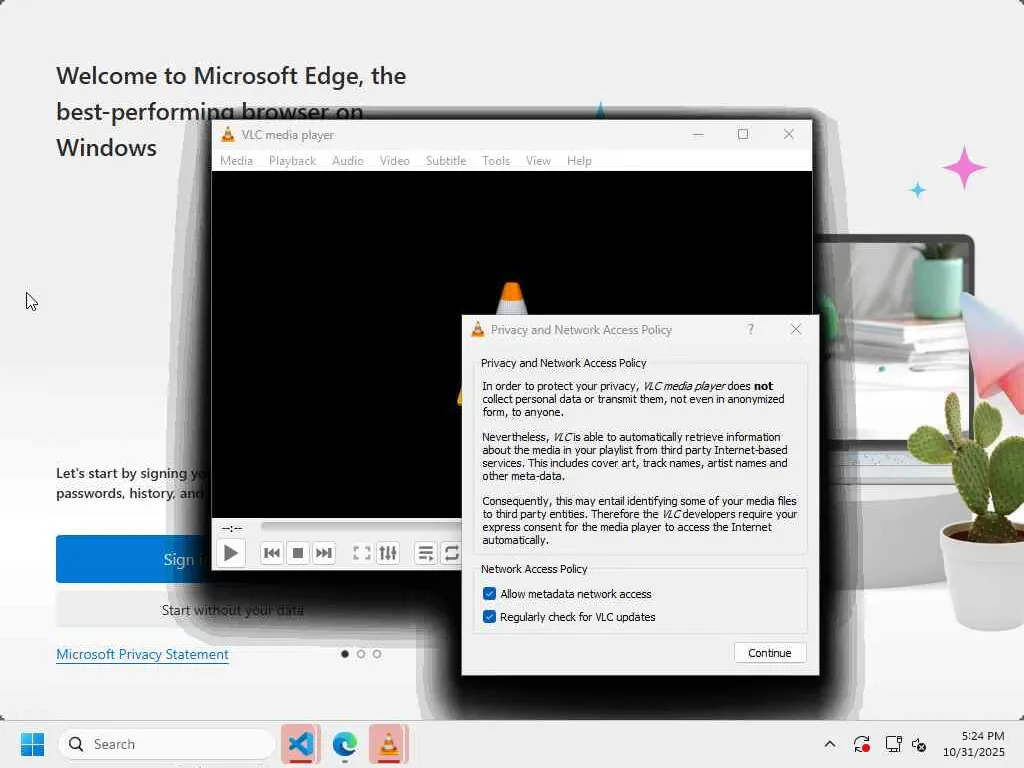1024x768 pixels.
Task: Open the extended settings equalizer icon
Action: 388,553
